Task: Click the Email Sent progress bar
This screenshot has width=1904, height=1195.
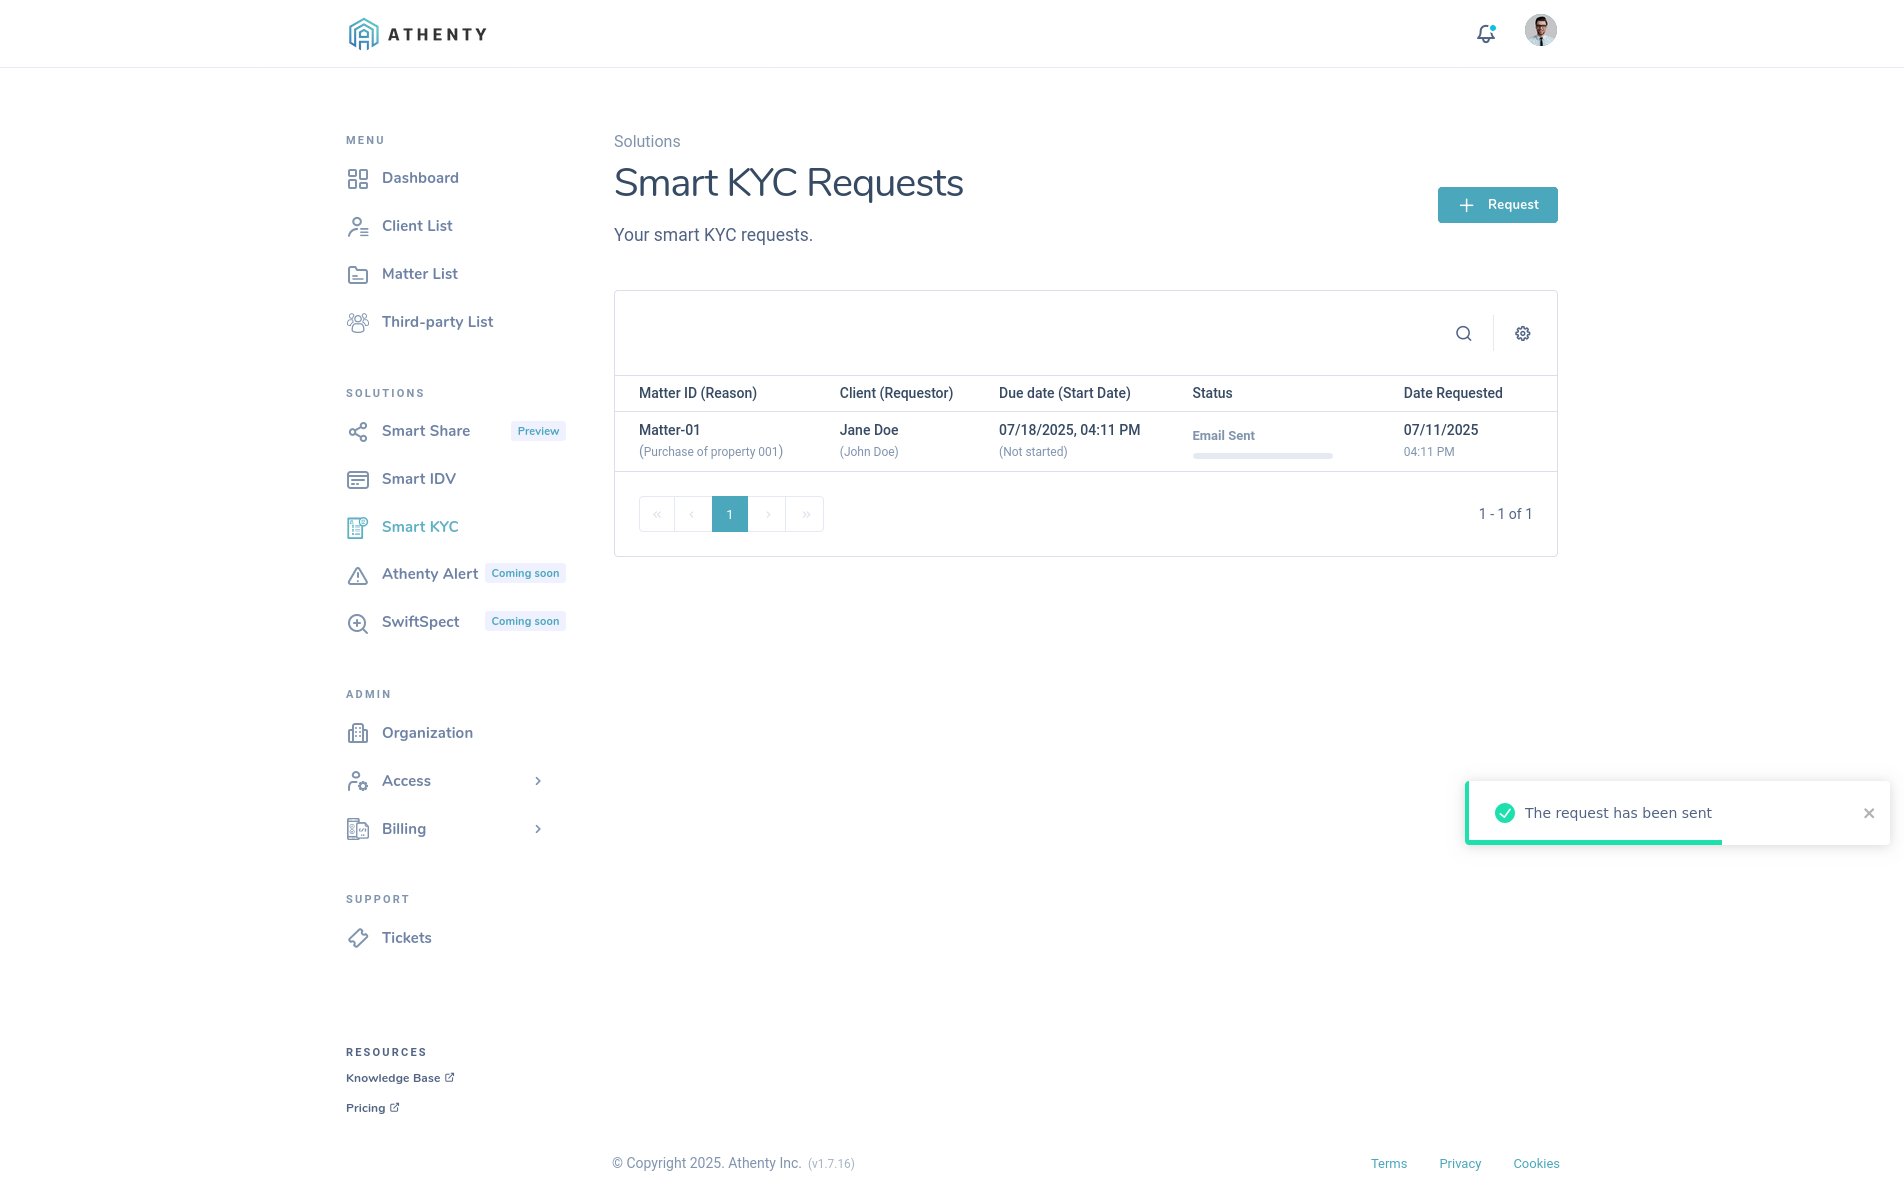Action: pos(1262,456)
